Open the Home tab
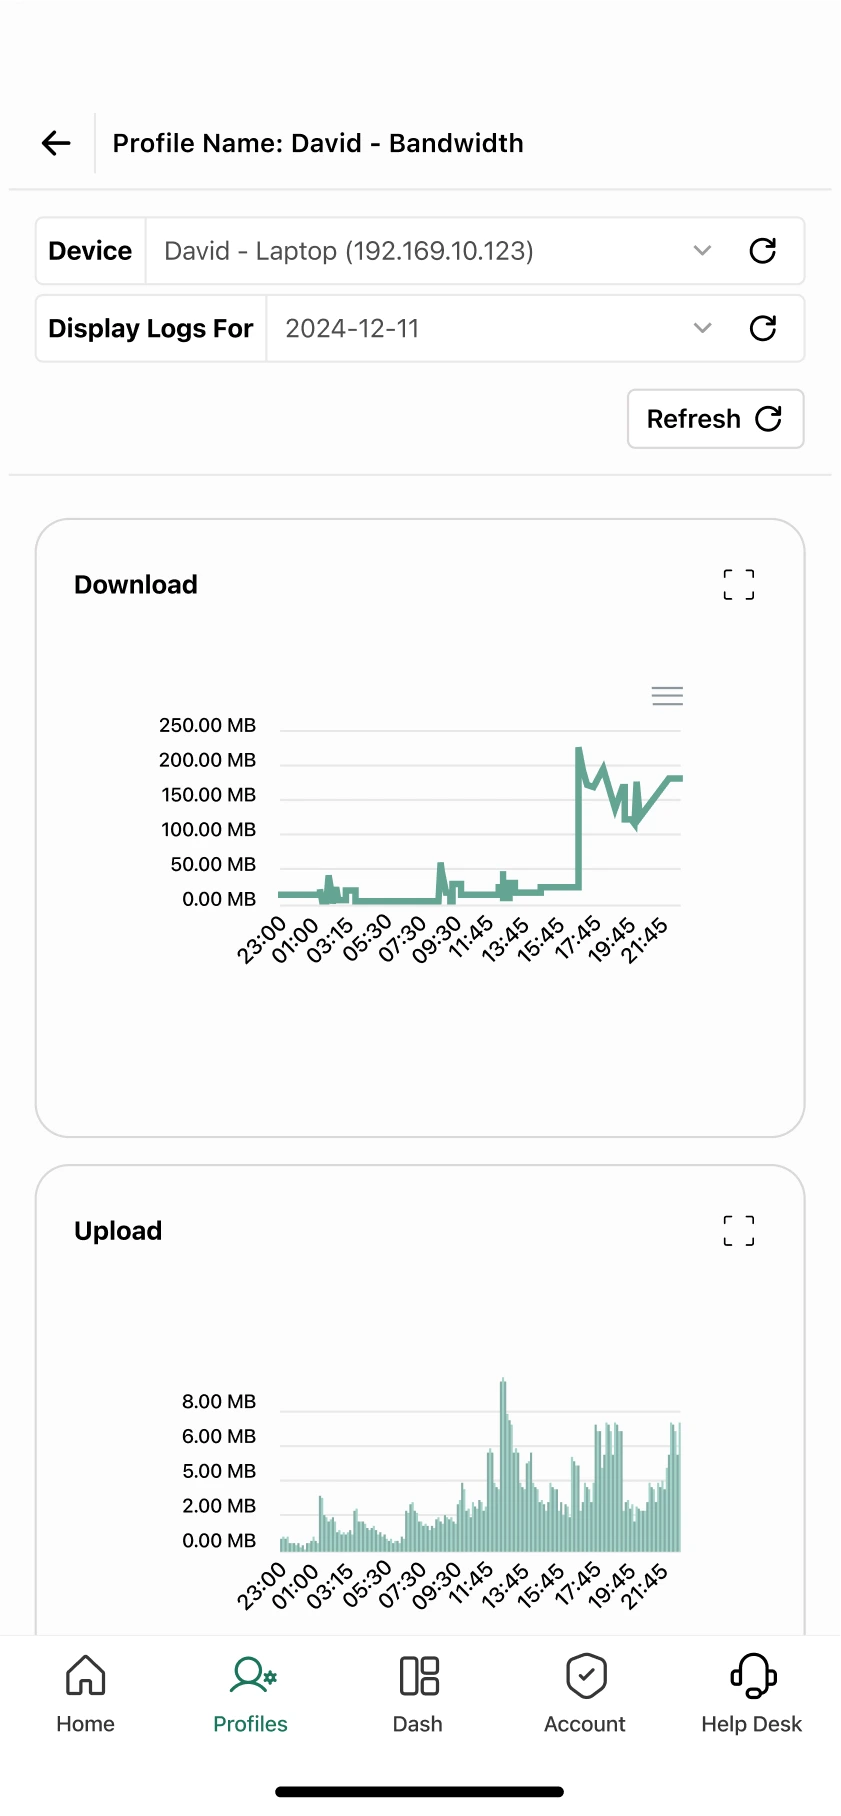Viewport: 841px width, 1816px height. pyautogui.click(x=85, y=1694)
